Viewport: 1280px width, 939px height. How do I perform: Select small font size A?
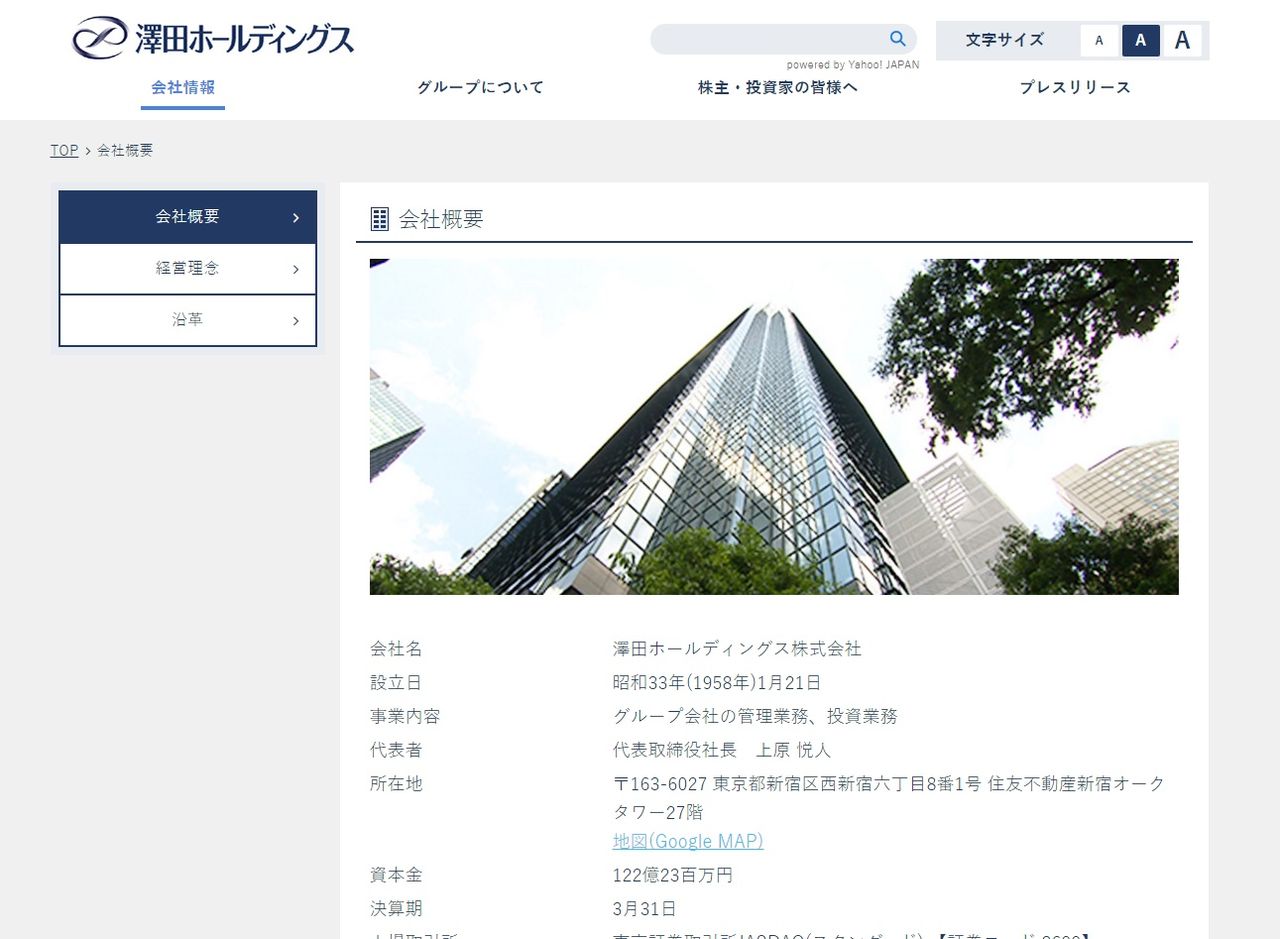coord(1099,41)
